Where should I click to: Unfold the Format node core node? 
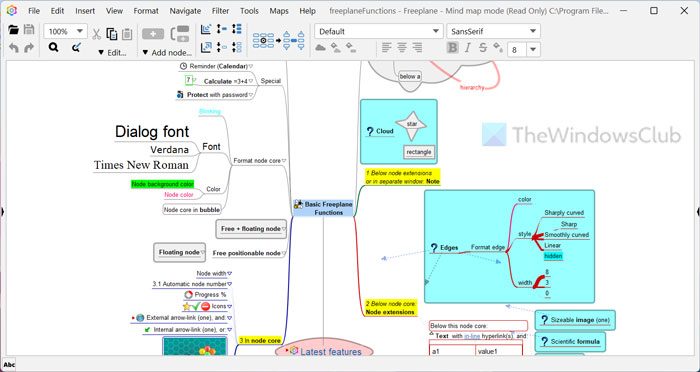[x=284, y=161]
